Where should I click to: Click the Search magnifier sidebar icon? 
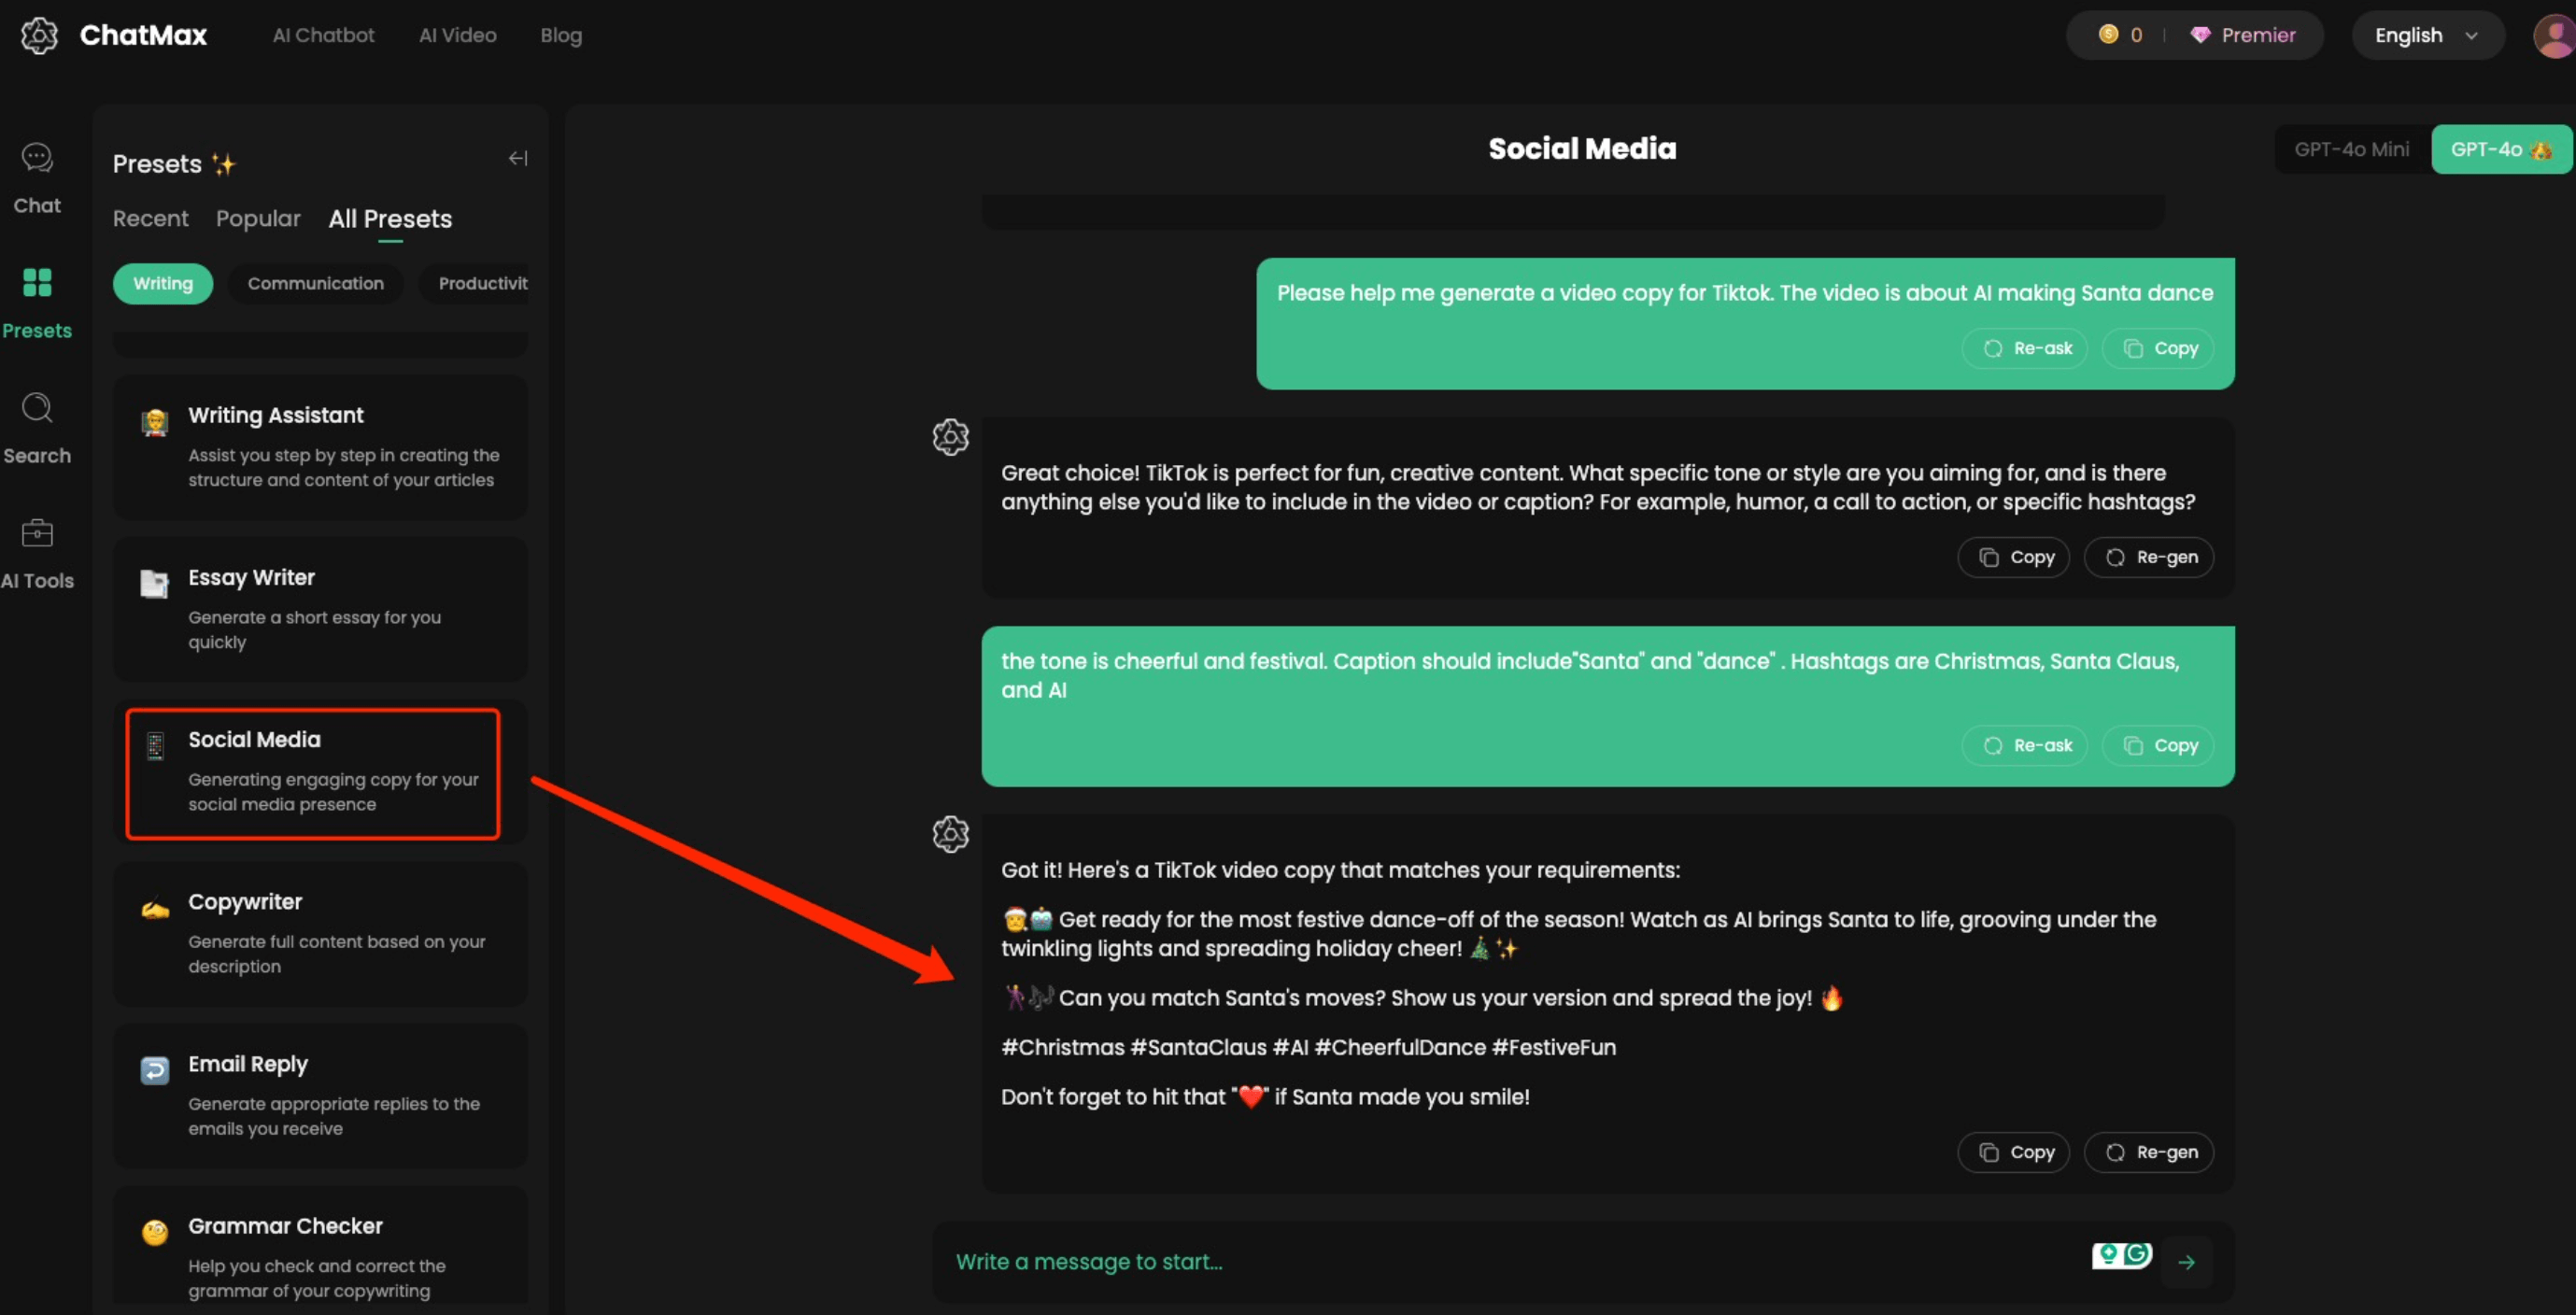tap(37, 408)
